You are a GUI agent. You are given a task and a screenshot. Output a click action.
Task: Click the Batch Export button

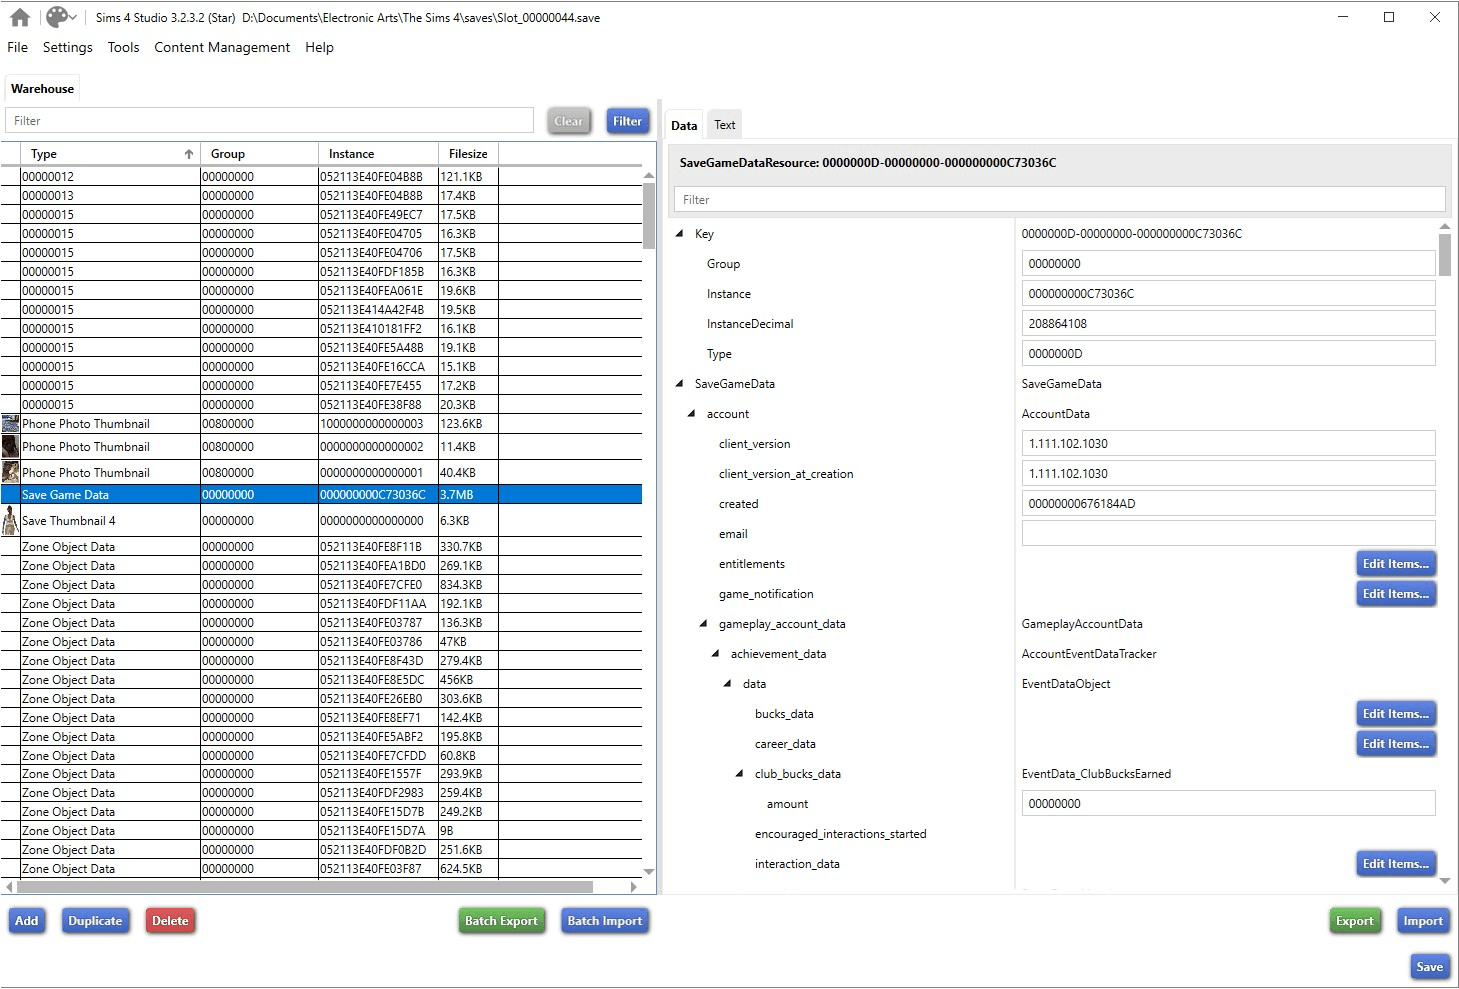(x=501, y=921)
